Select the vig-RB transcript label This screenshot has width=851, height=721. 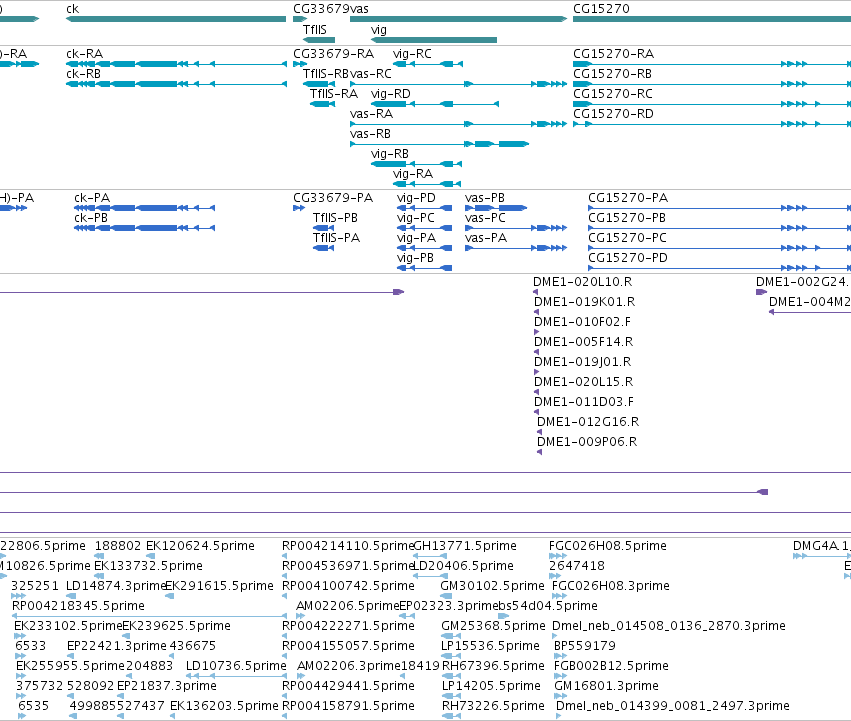(390, 154)
